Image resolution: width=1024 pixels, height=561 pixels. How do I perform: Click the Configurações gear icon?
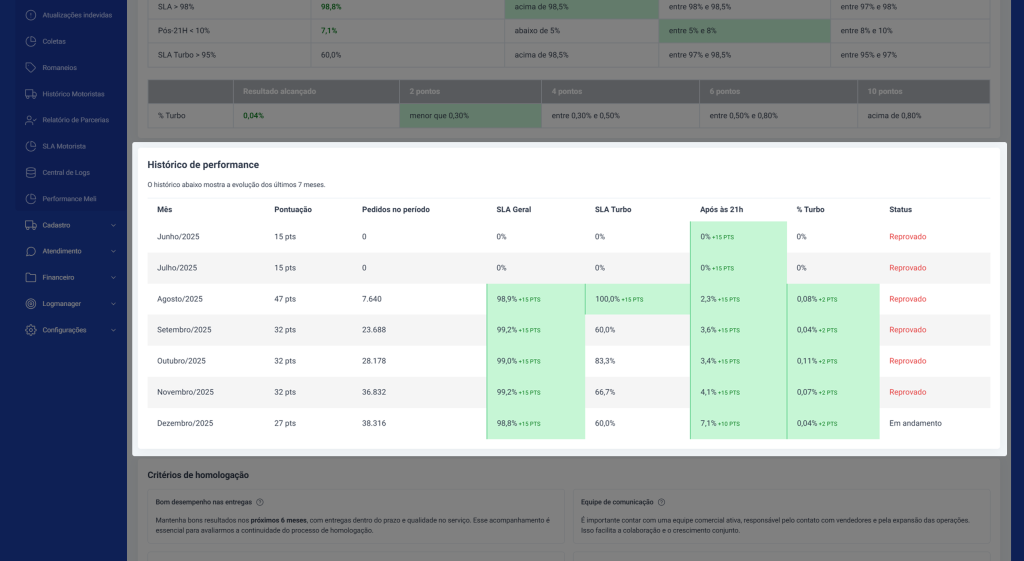pyautogui.click(x=31, y=330)
